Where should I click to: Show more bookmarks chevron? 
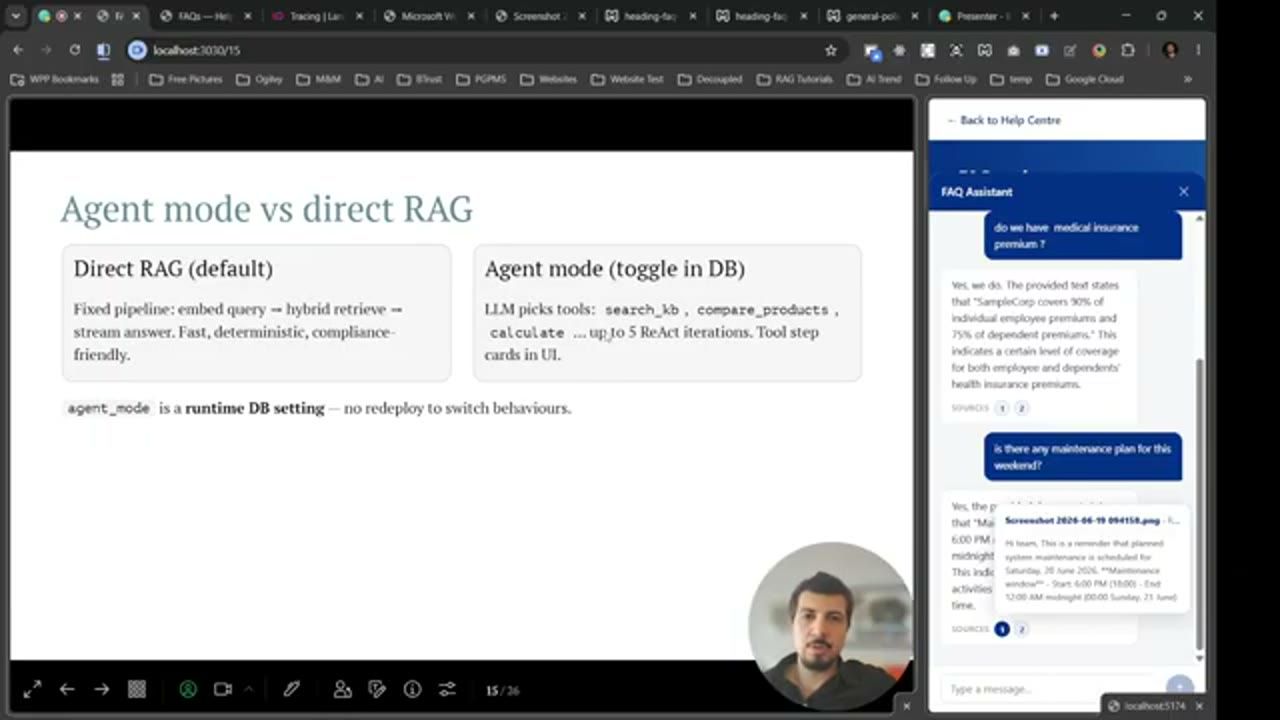click(x=1188, y=79)
